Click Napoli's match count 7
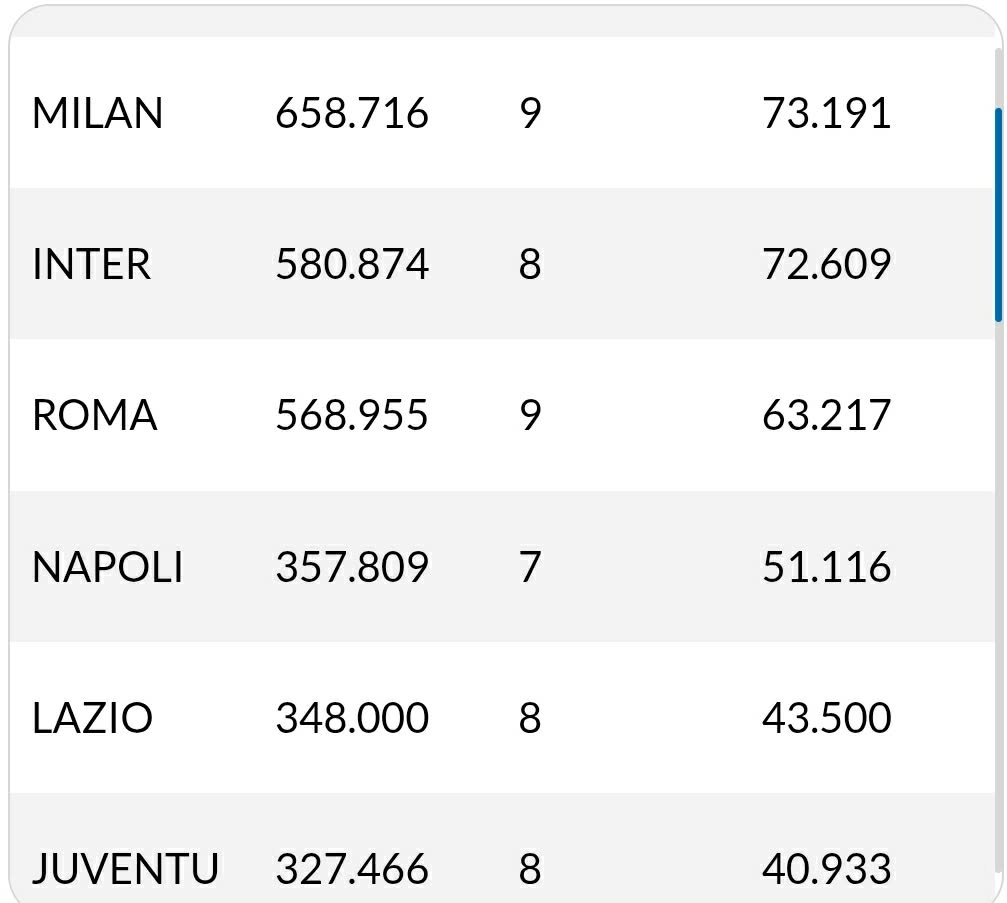The height and width of the screenshot is (903, 1007). click(x=530, y=567)
